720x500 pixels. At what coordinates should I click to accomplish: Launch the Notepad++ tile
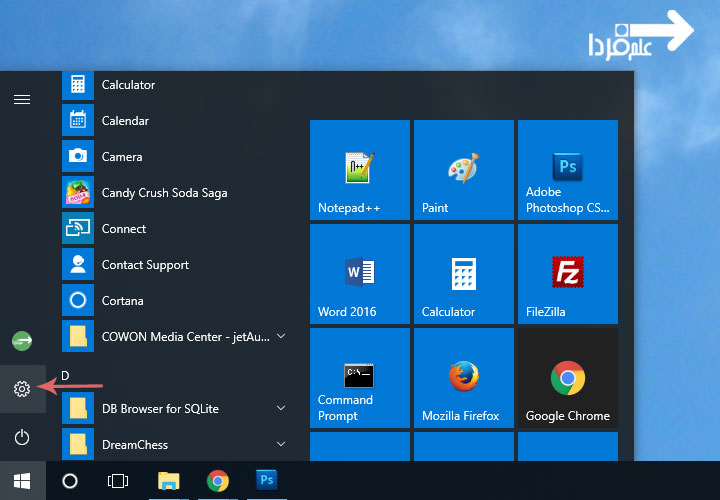point(360,170)
